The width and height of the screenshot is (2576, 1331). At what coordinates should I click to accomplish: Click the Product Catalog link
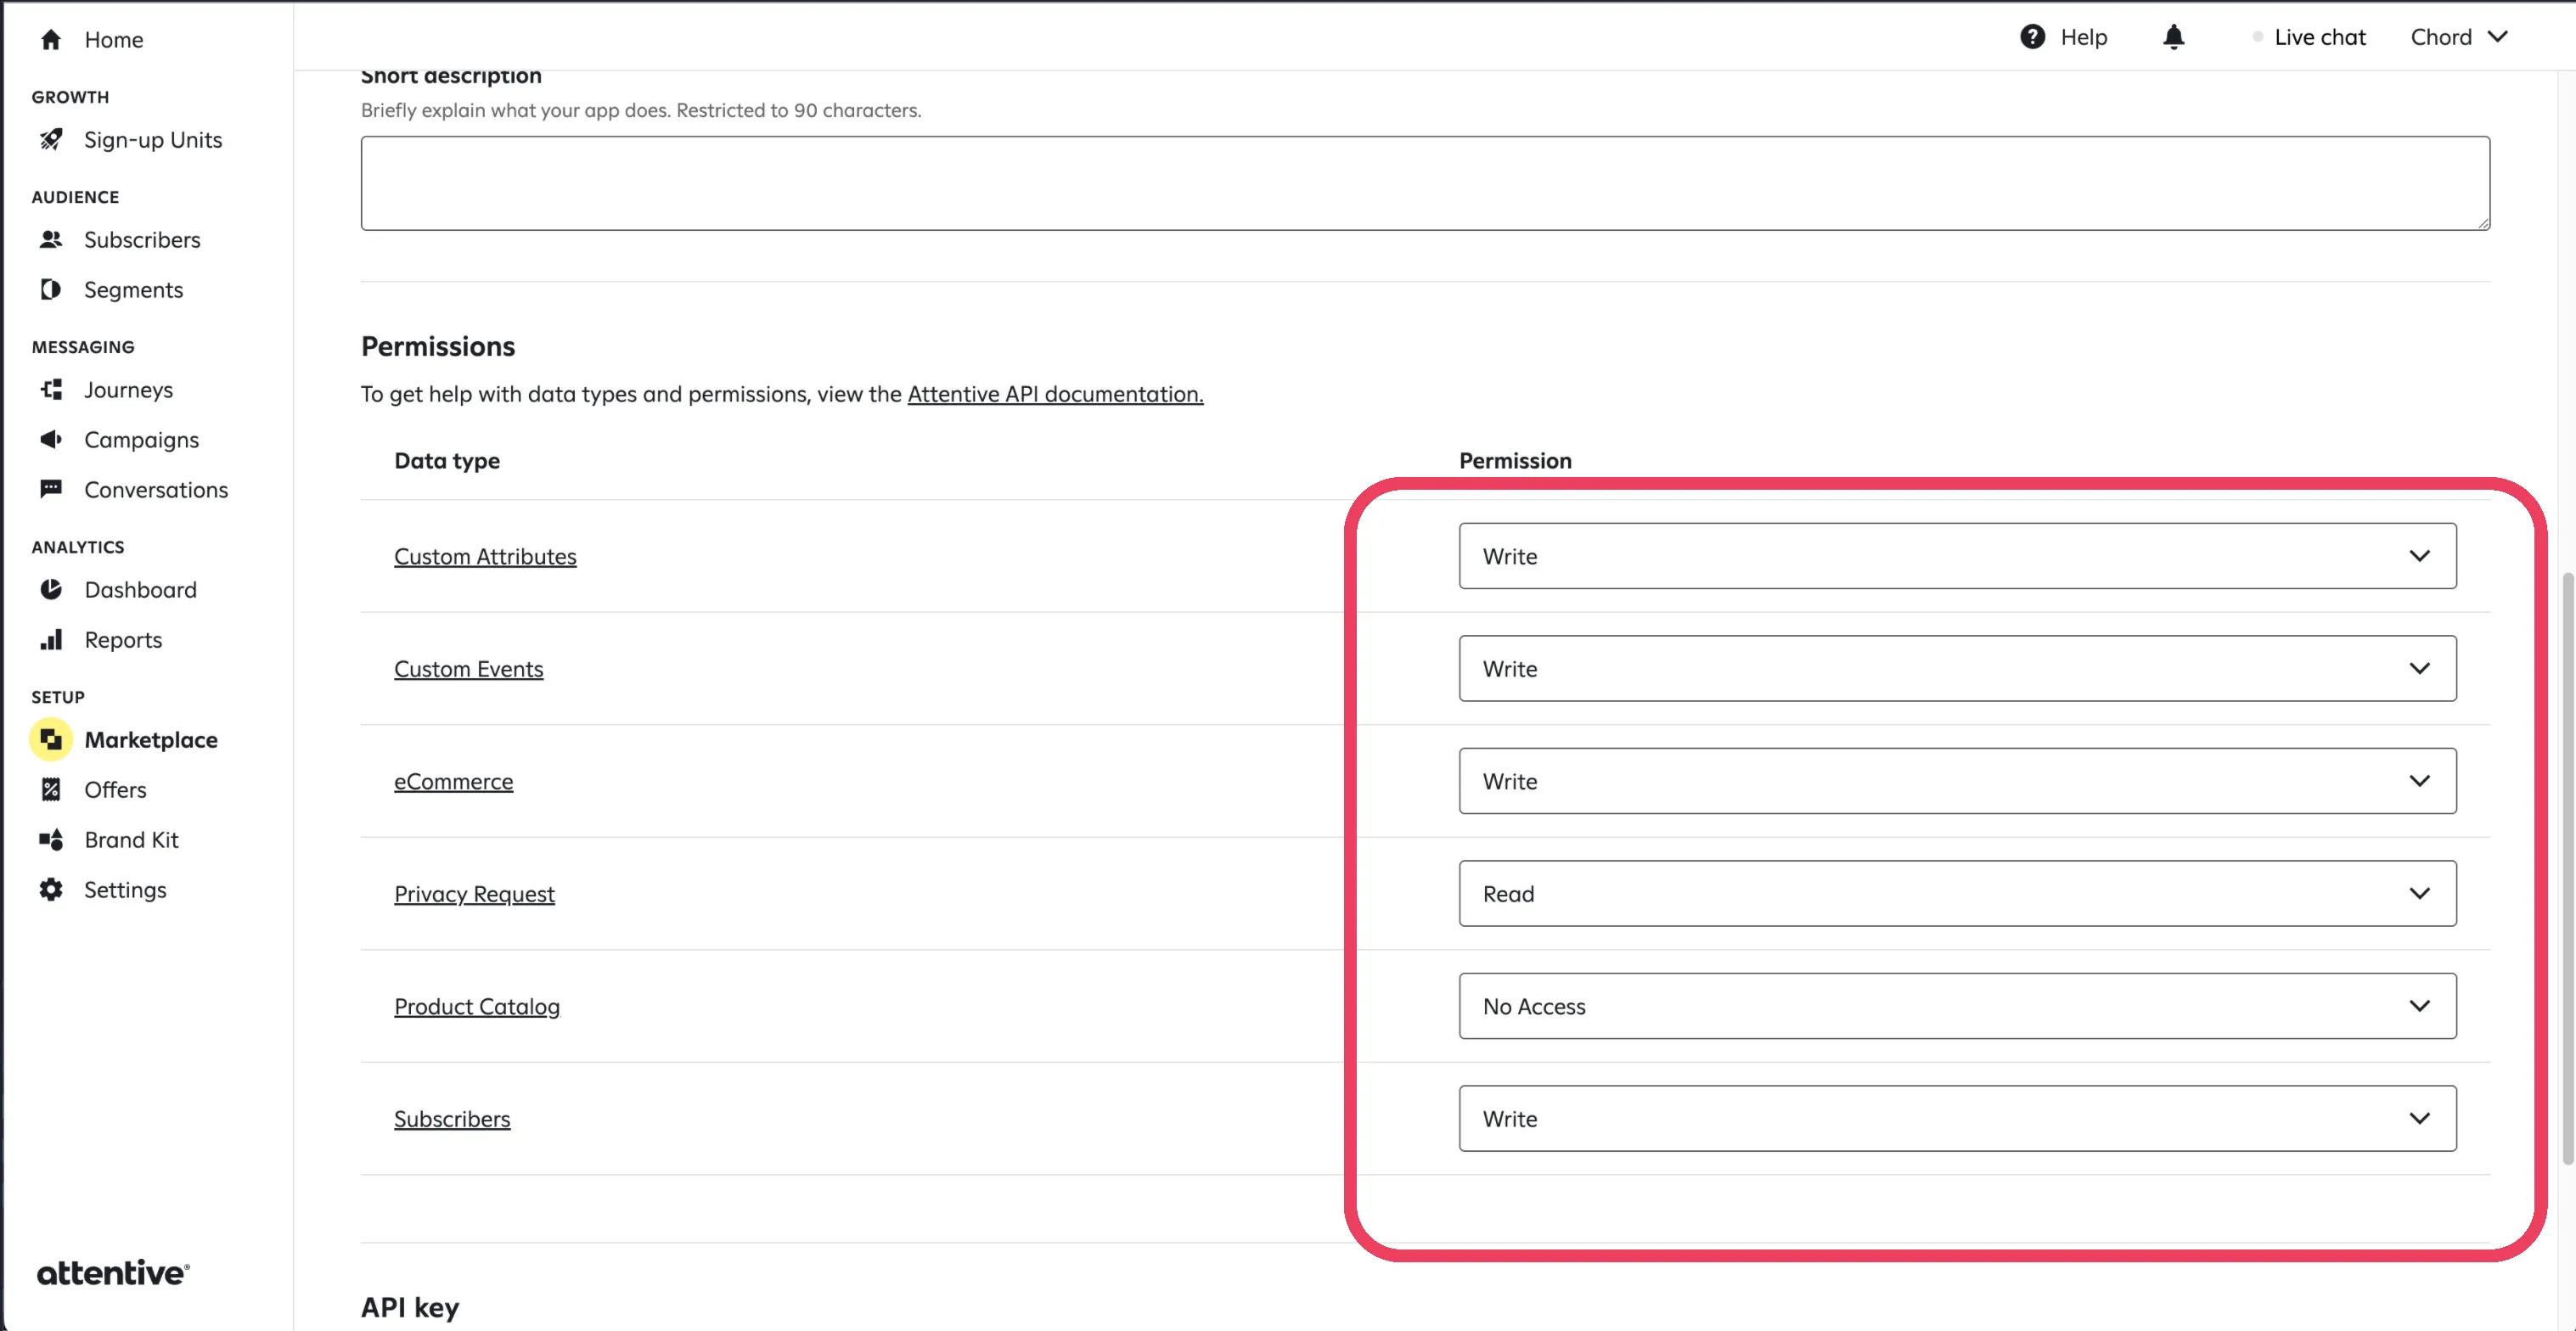pyautogui.click(x=477, y=1006)
